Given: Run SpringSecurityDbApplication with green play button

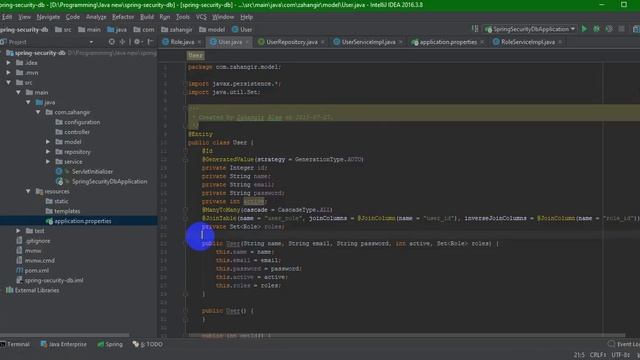Looking at the screenshot, I should pos(584,29).
